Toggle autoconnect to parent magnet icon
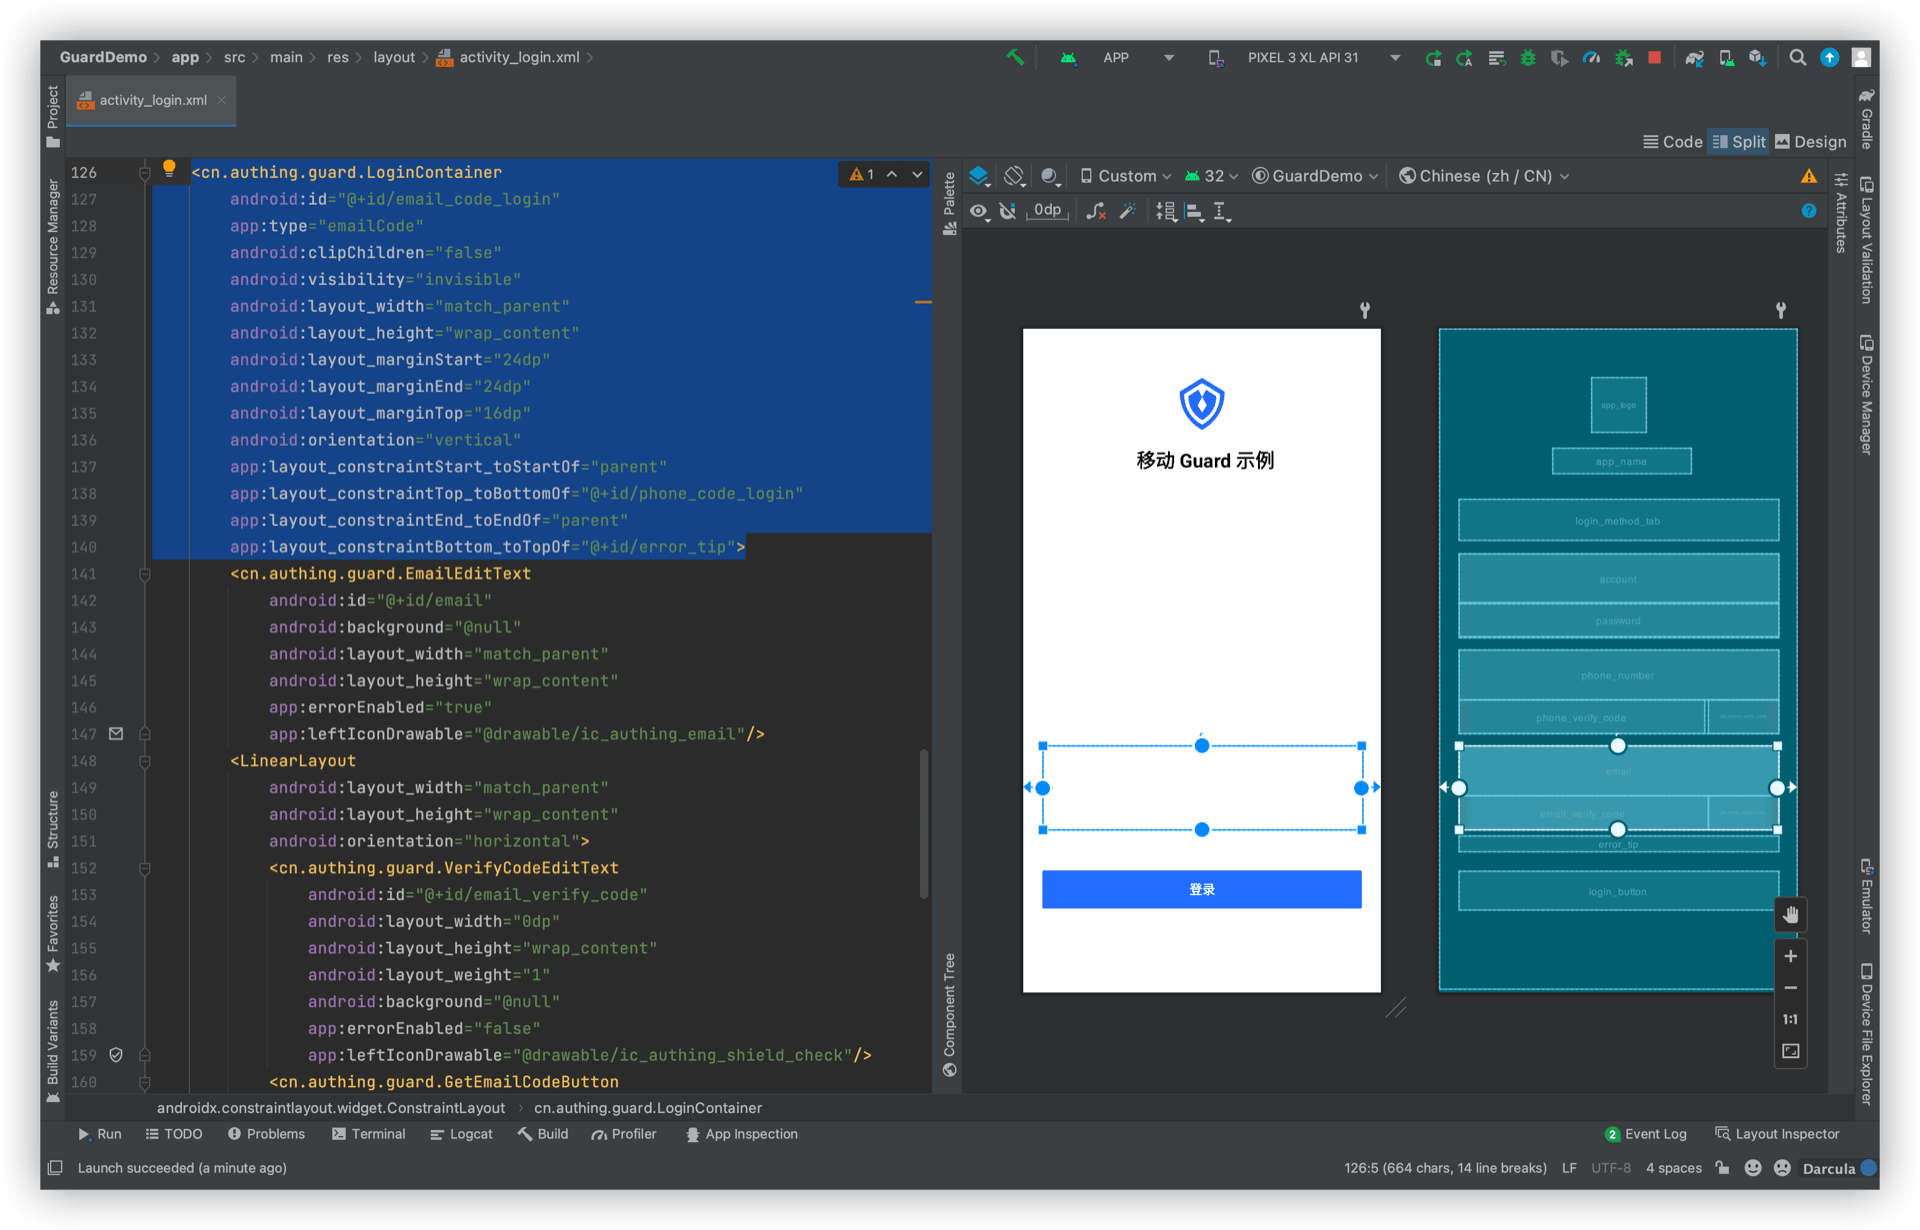The image size is (1920, 1230). pos(1008,211)
